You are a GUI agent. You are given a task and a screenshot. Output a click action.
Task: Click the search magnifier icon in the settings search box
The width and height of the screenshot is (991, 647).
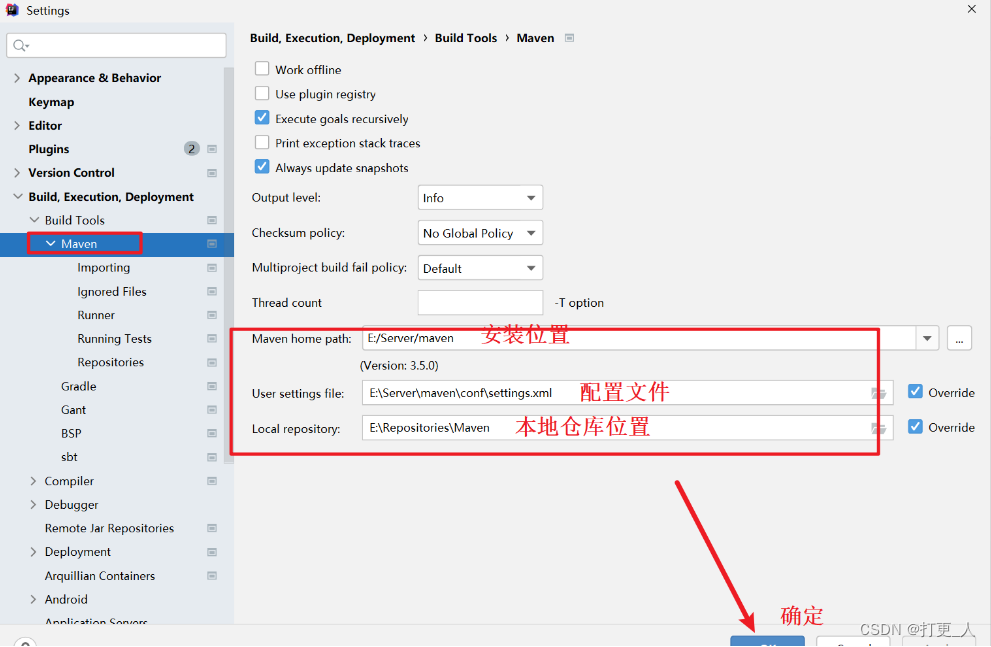(20, 45)
